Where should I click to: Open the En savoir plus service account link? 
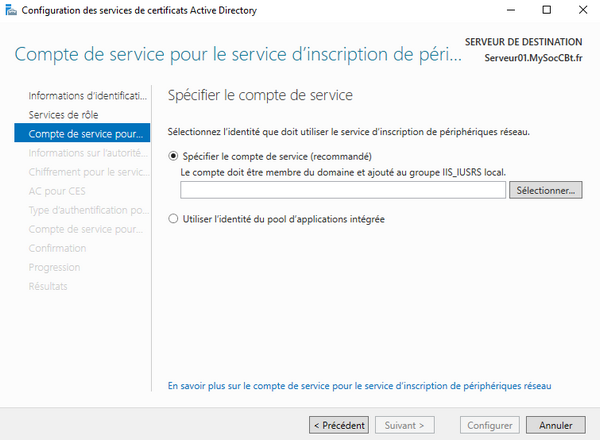(359, 385)
